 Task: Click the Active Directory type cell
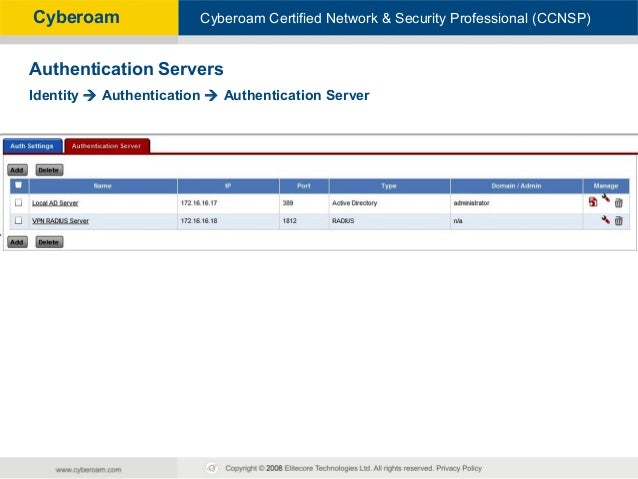354,203
